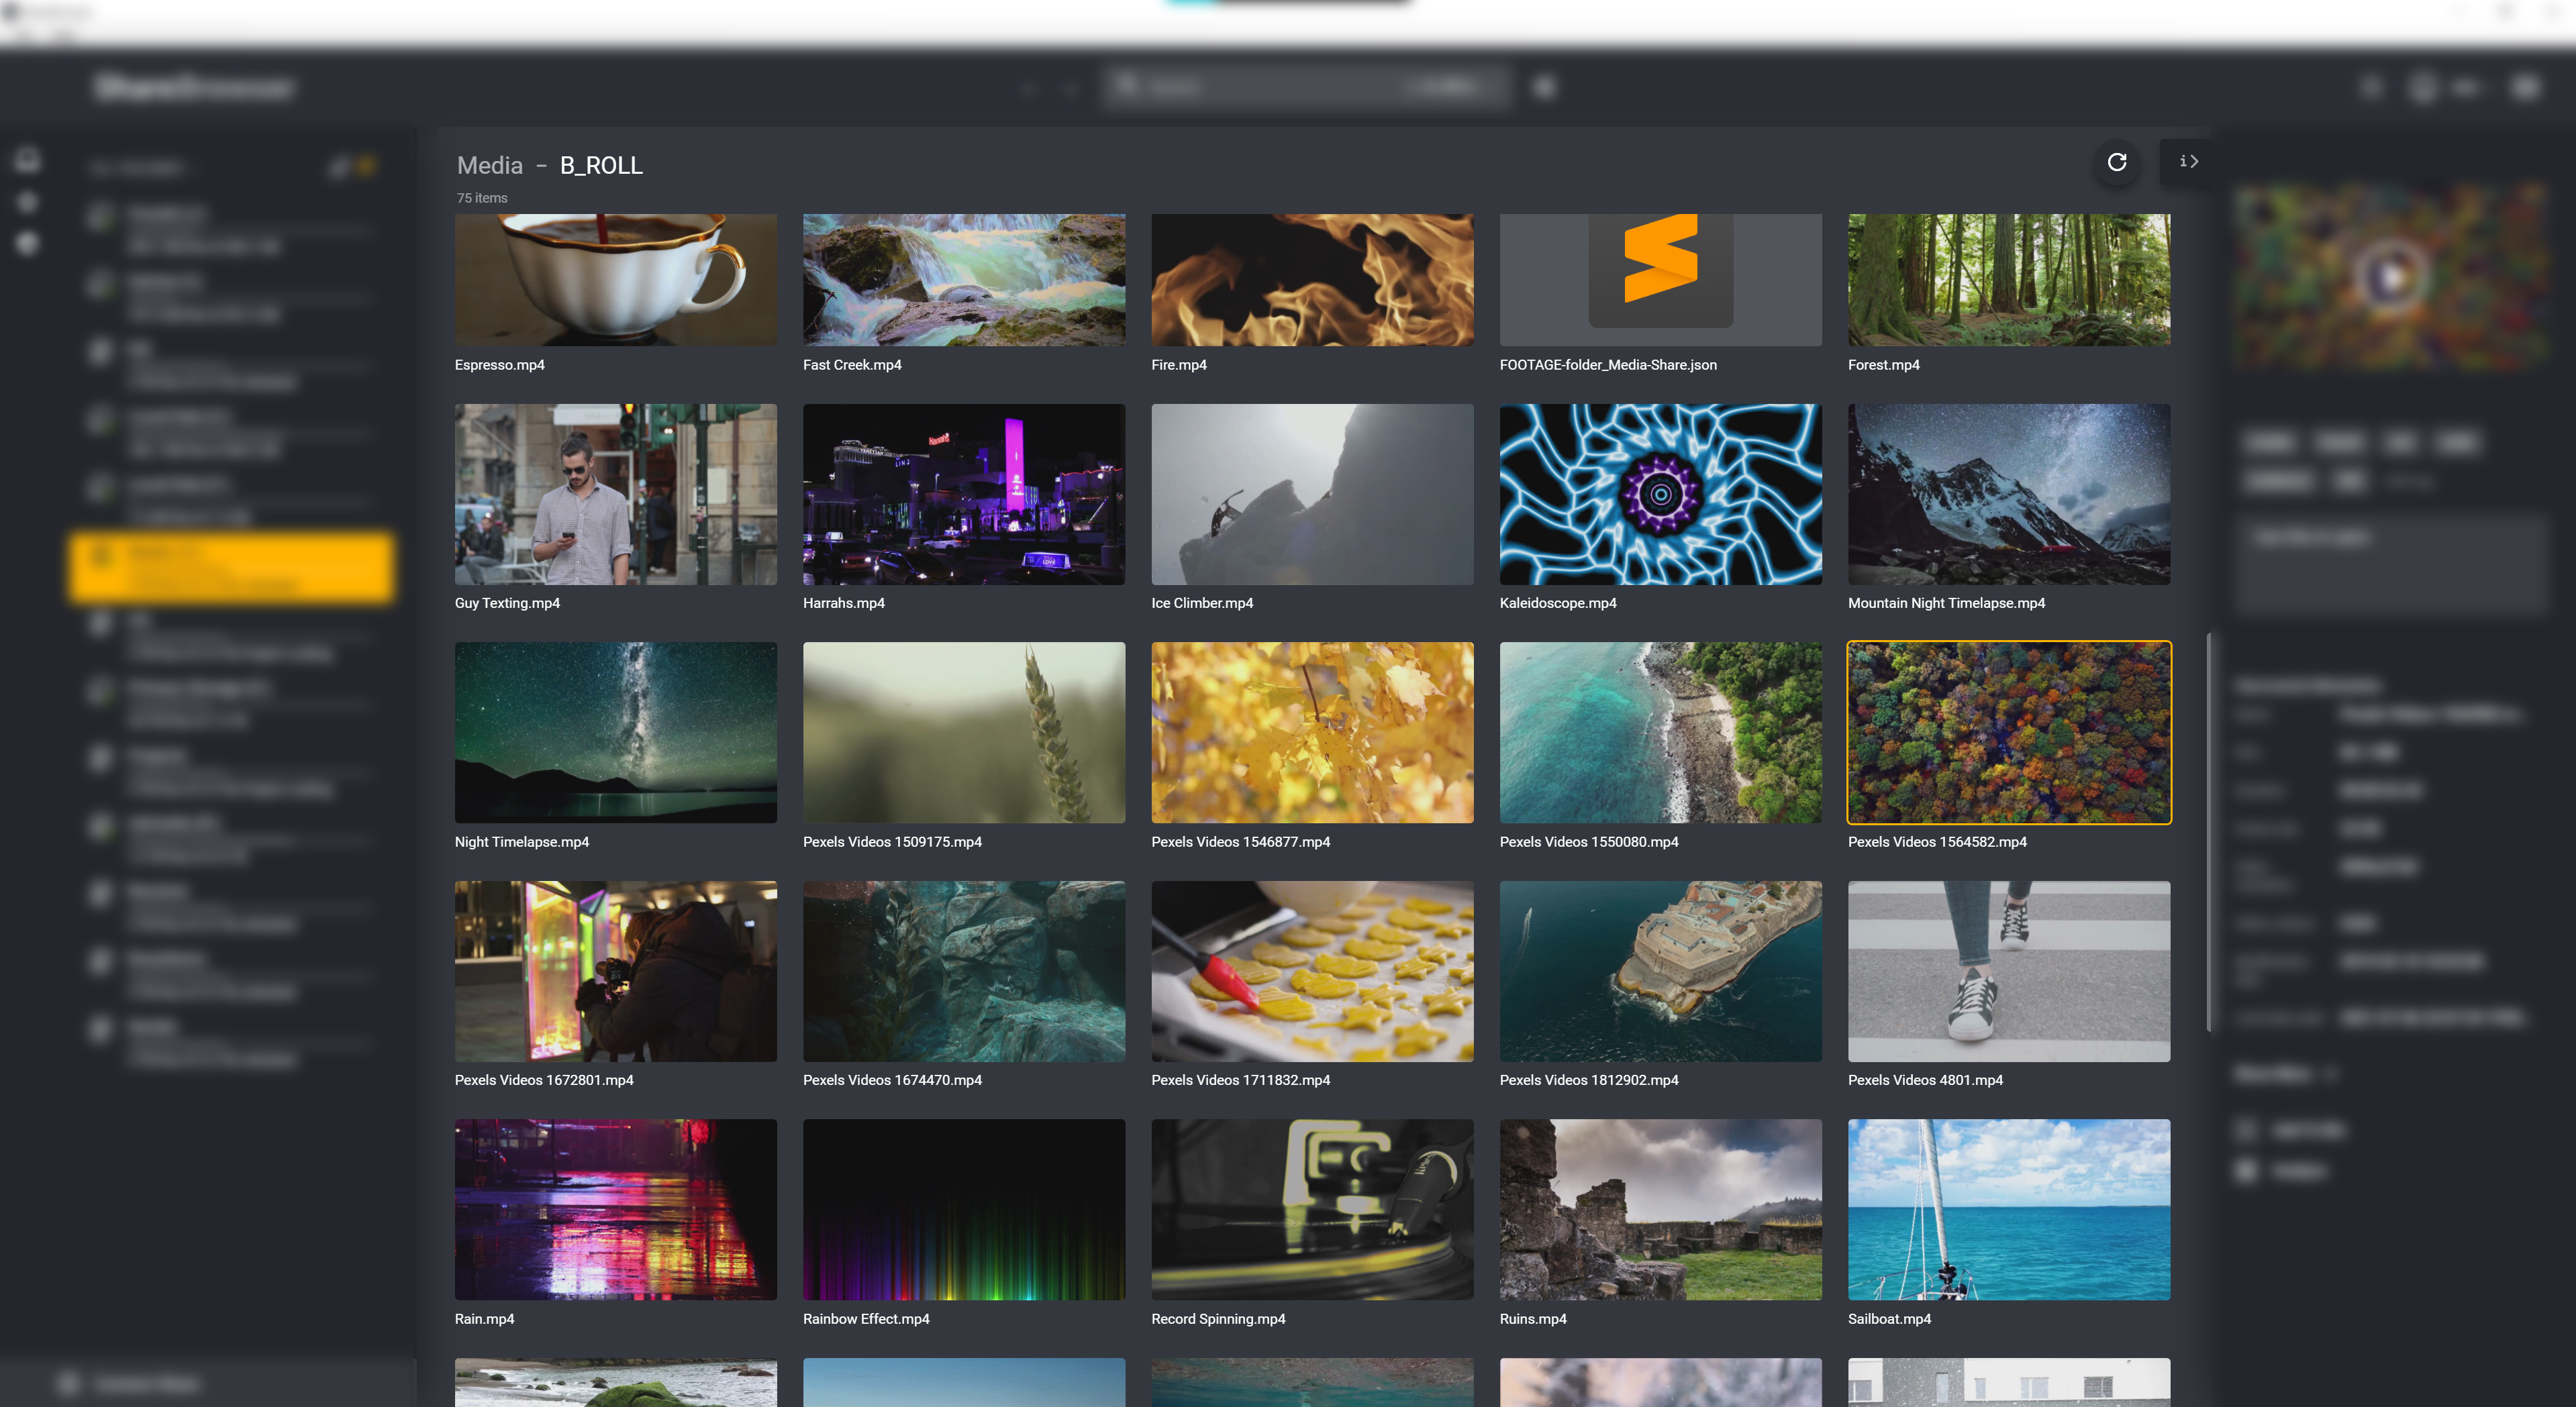Select the Pexels Videos 1711832.mp4 thumbnail
The height and width of the screenshot is (1407, 2576).
pyautogui.click(x=1312, y=971)
